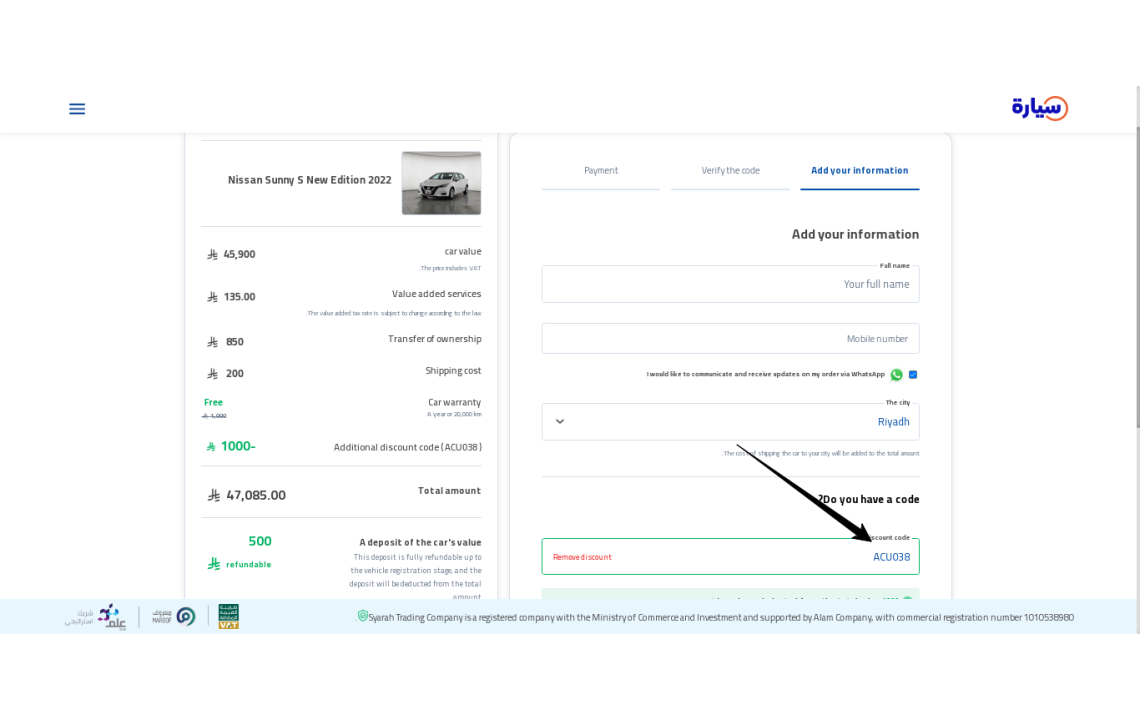1140x720 pixels.
Task: Click the riyal symbol beside 45,900
Action: pos(212,255)
